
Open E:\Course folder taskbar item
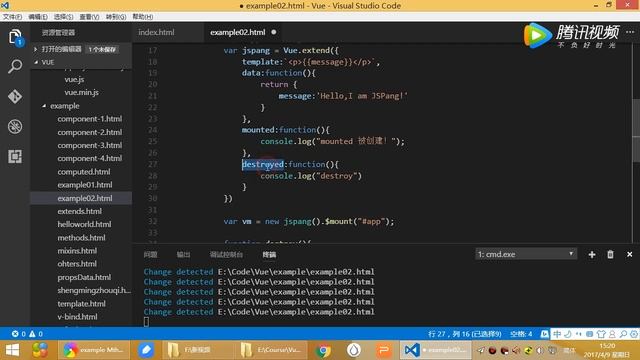[271, 350]
